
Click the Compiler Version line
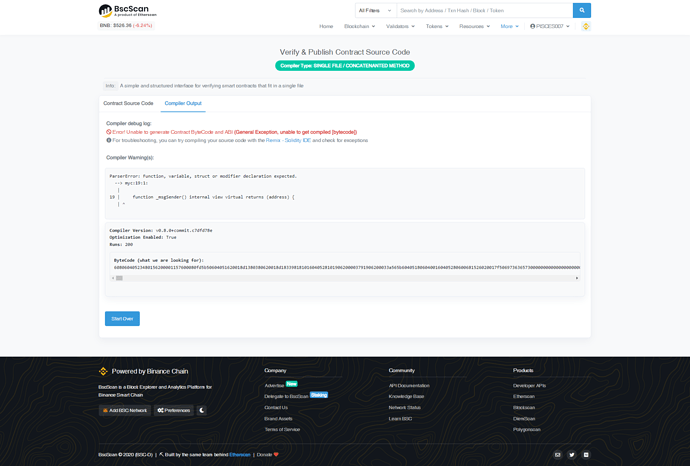coord(161,230)
